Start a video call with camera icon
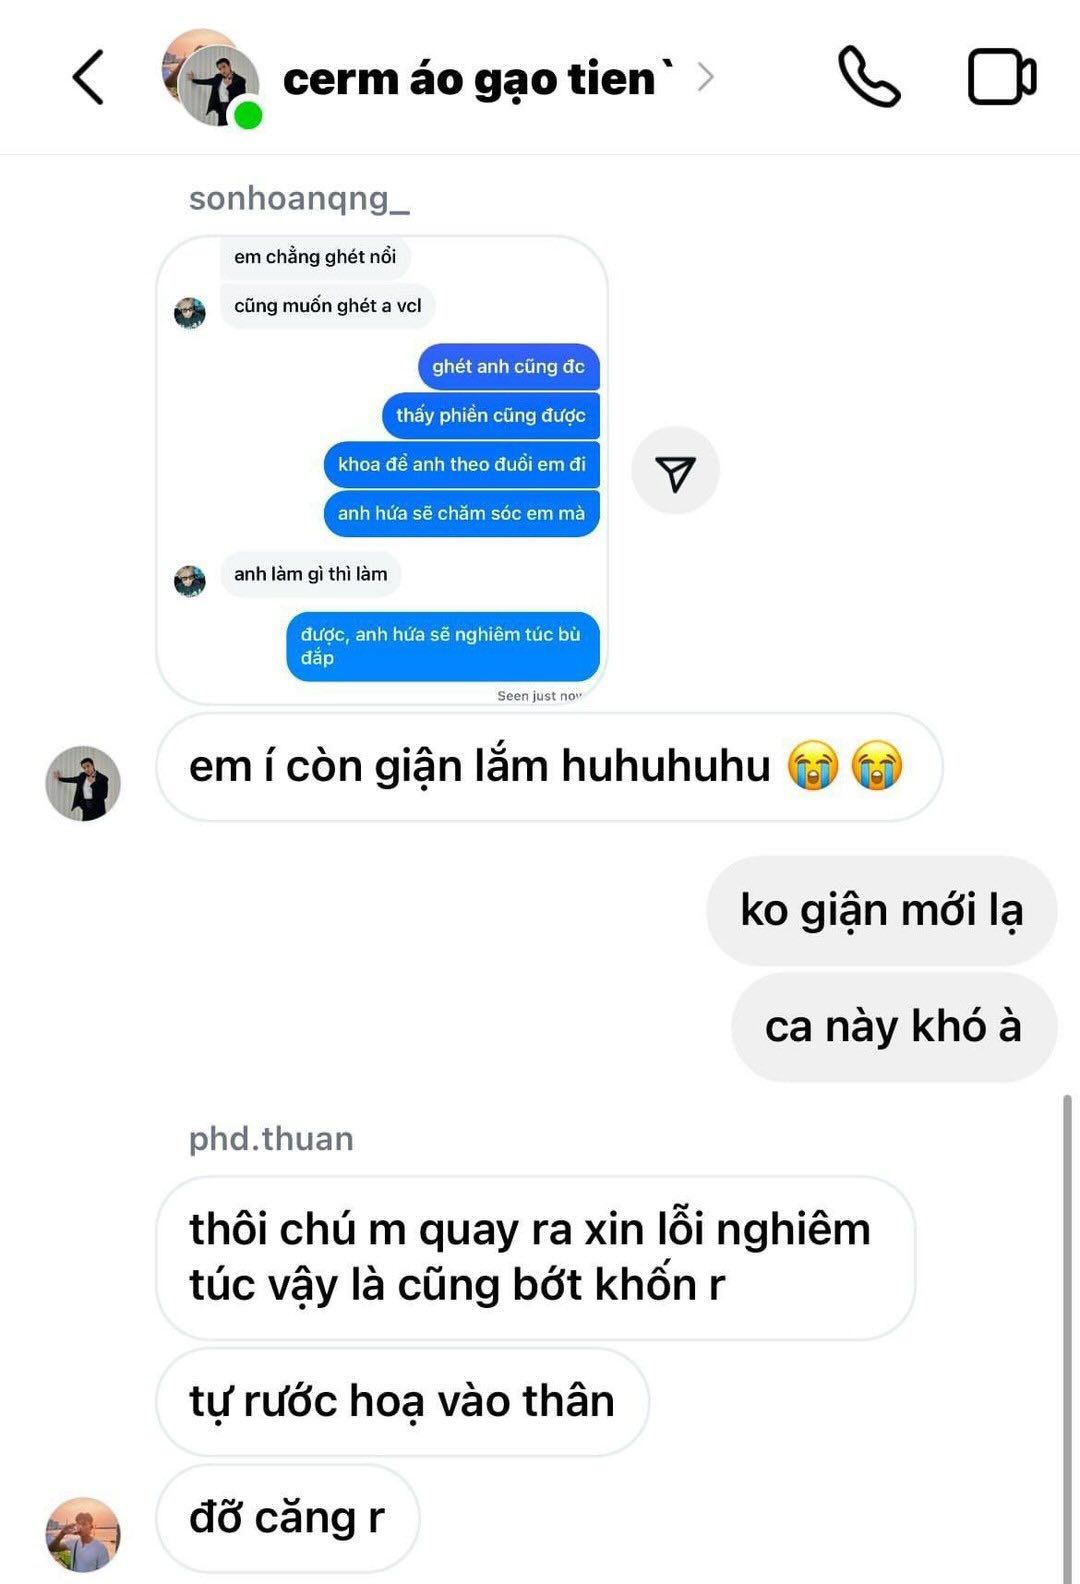This screenshot has height=1584, width=1080. (x=1002, y=77)
